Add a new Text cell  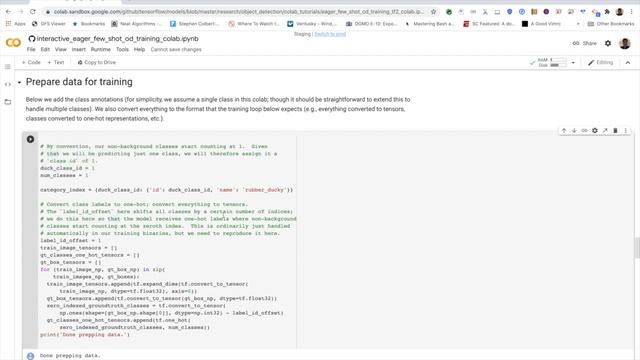point(56,62)
